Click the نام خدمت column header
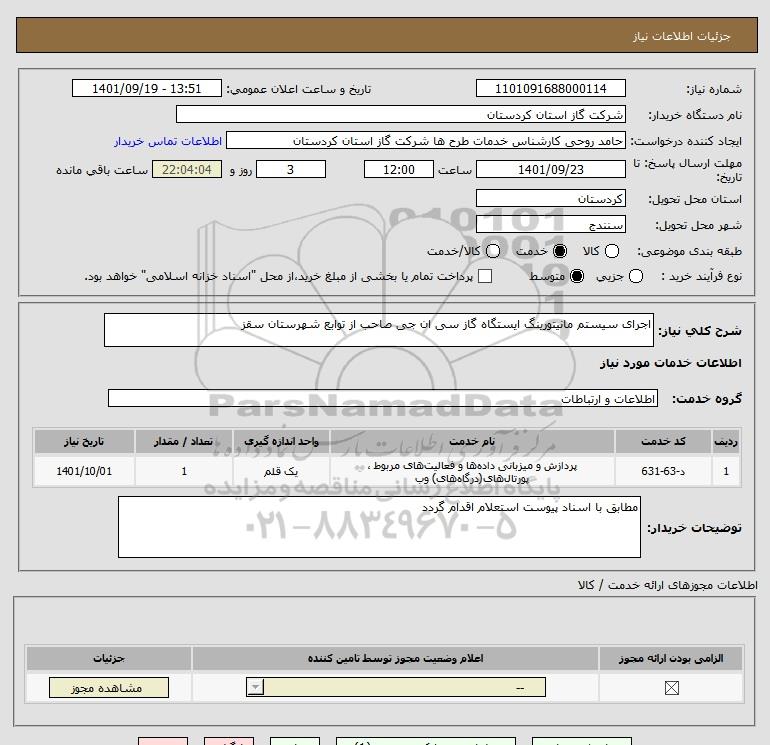The image size is (770, 745). click(472, 441)
